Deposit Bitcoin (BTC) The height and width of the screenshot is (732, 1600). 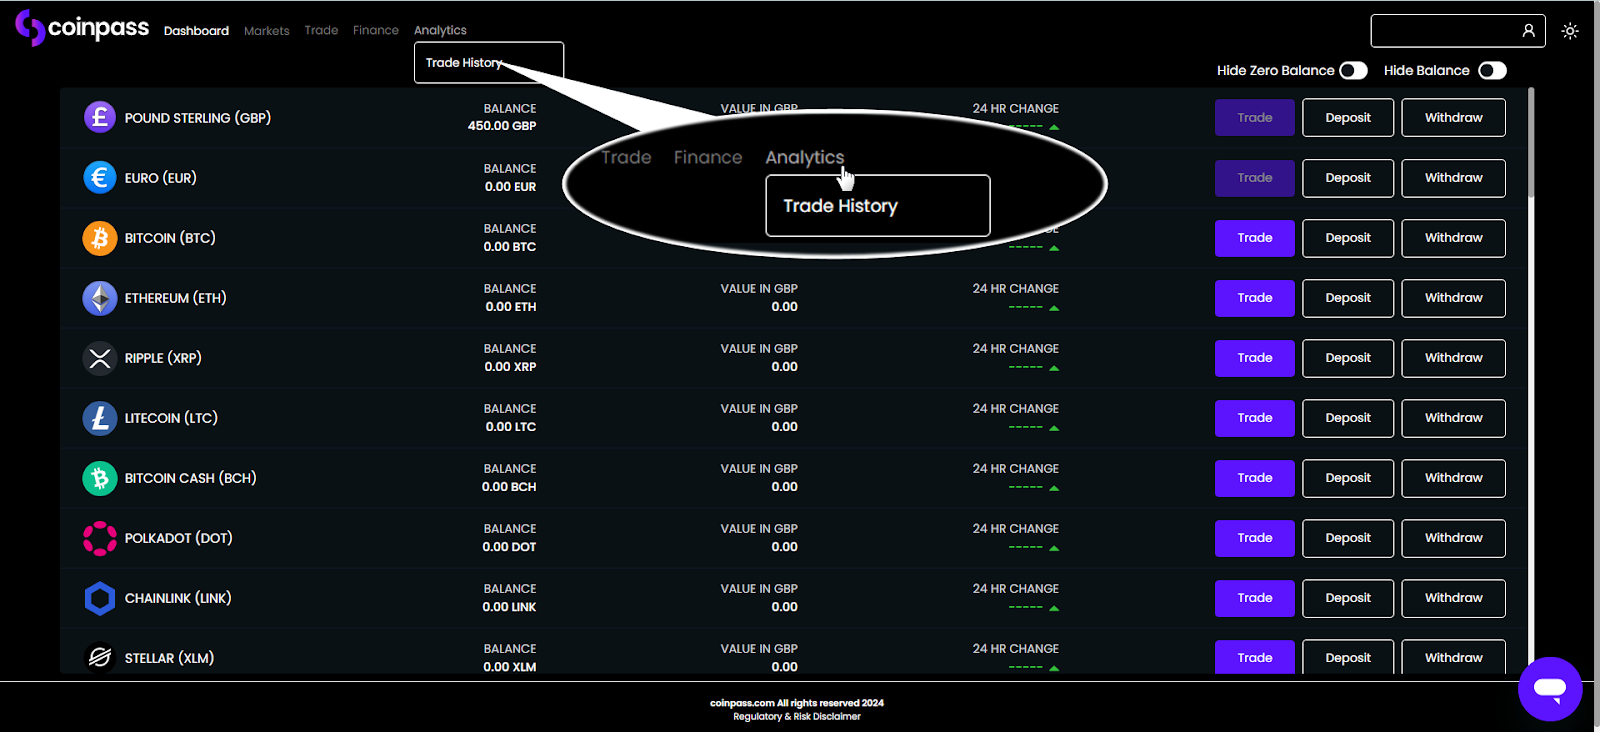1348,238
